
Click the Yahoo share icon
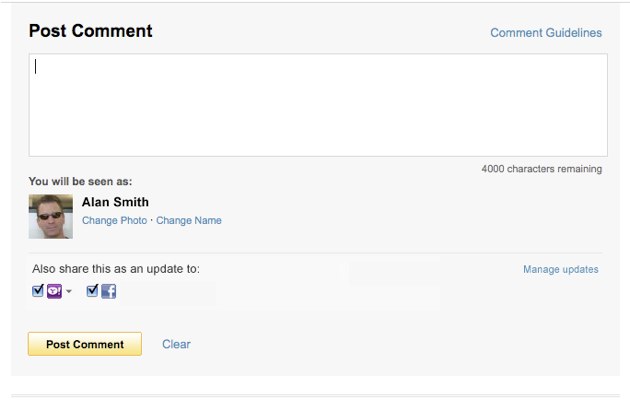[54, 291]
